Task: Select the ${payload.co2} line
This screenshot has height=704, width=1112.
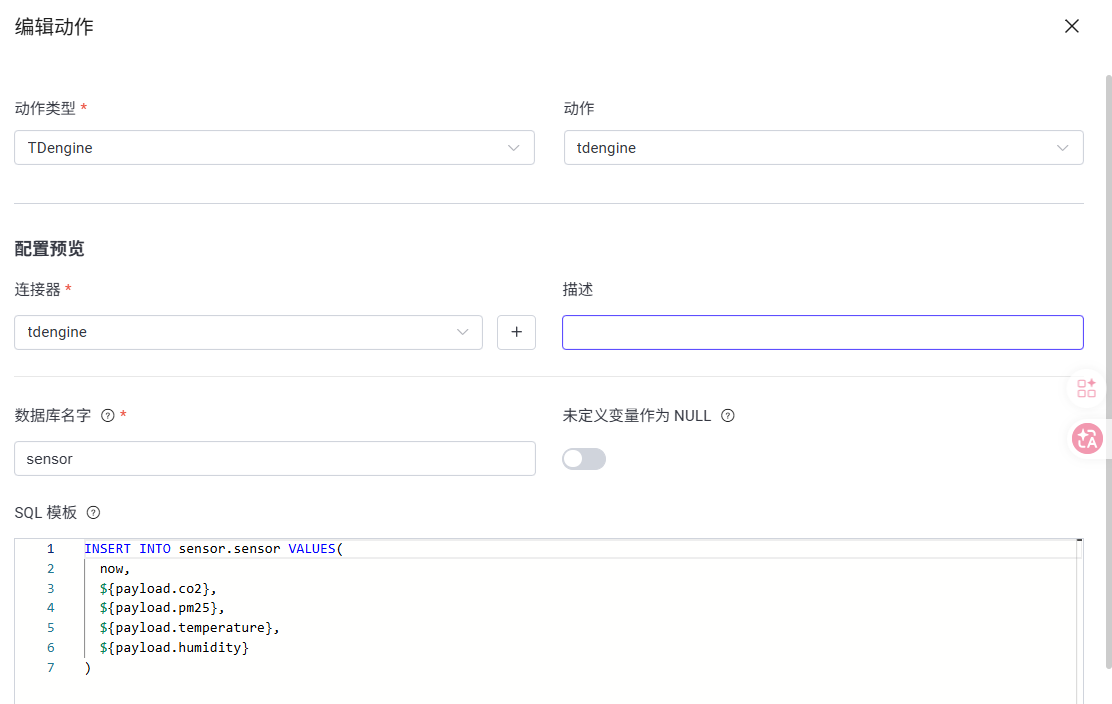Action: (158, 588)
